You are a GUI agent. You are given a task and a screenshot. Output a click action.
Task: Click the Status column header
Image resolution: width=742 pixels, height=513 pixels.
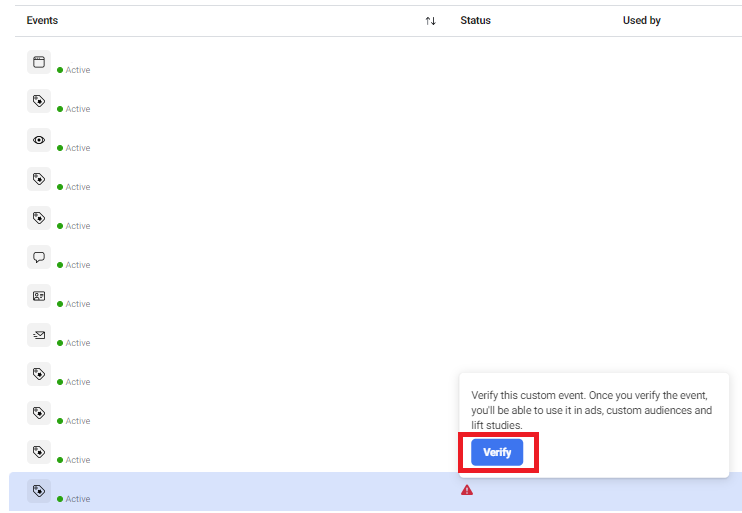475,21
